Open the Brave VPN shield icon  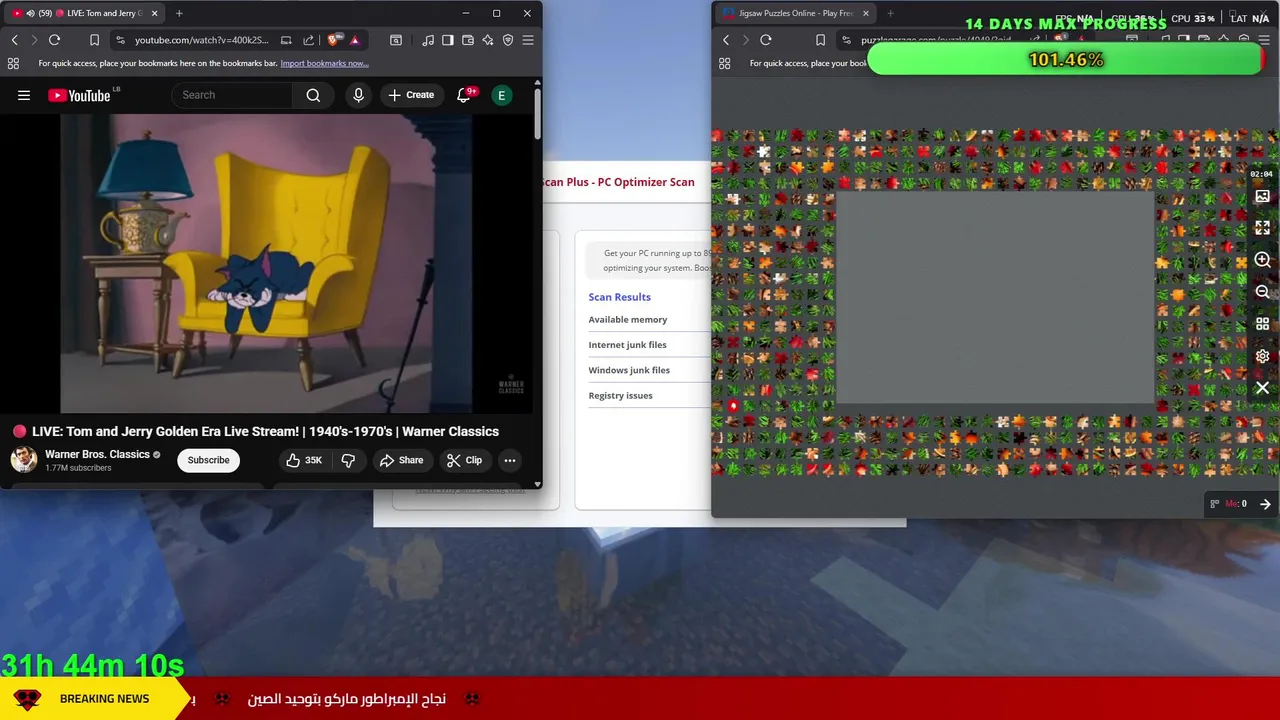click(508, 40)
